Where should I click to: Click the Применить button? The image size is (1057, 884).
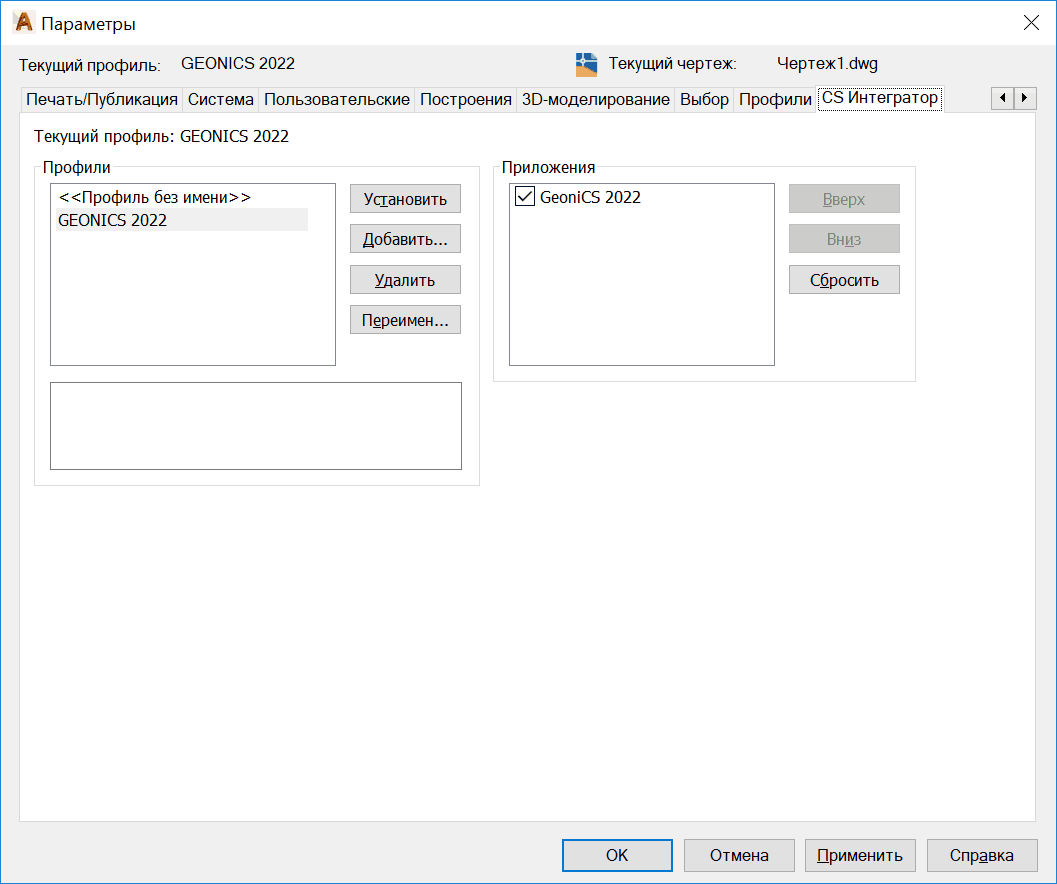click(x=860, y=855)
